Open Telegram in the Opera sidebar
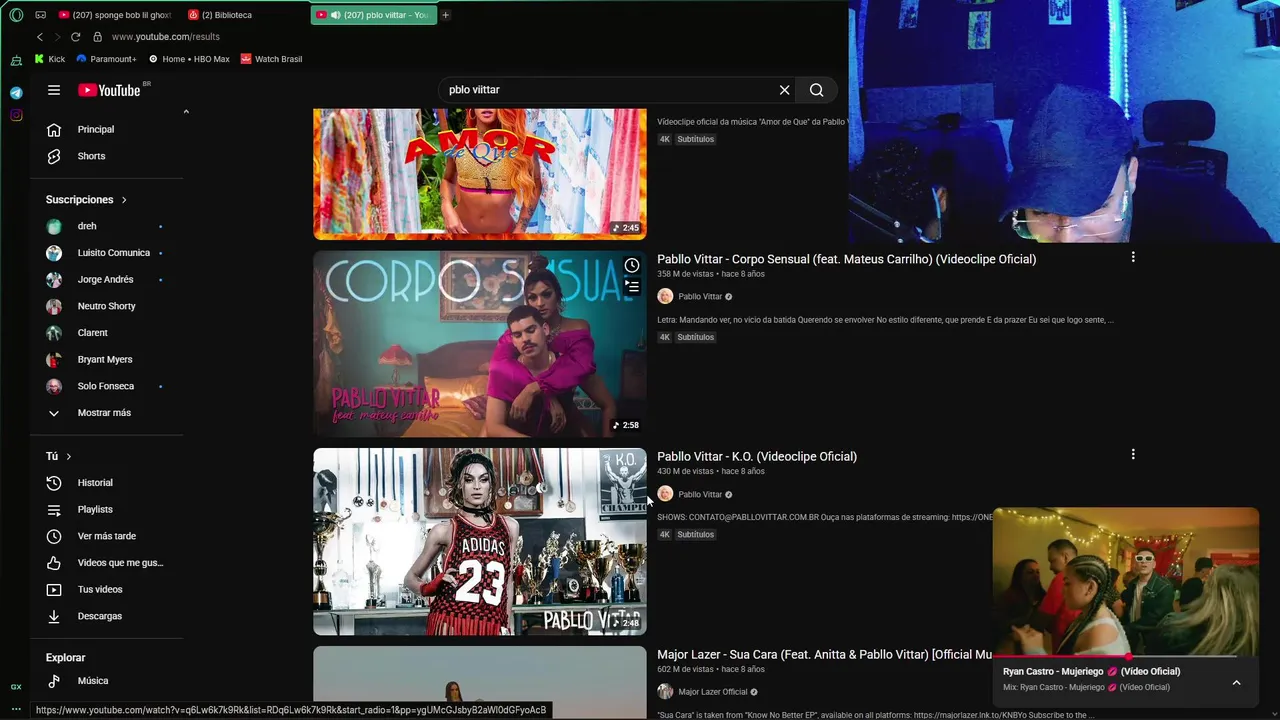Viewport: 1280px width, 720px height. pos(16,93)
